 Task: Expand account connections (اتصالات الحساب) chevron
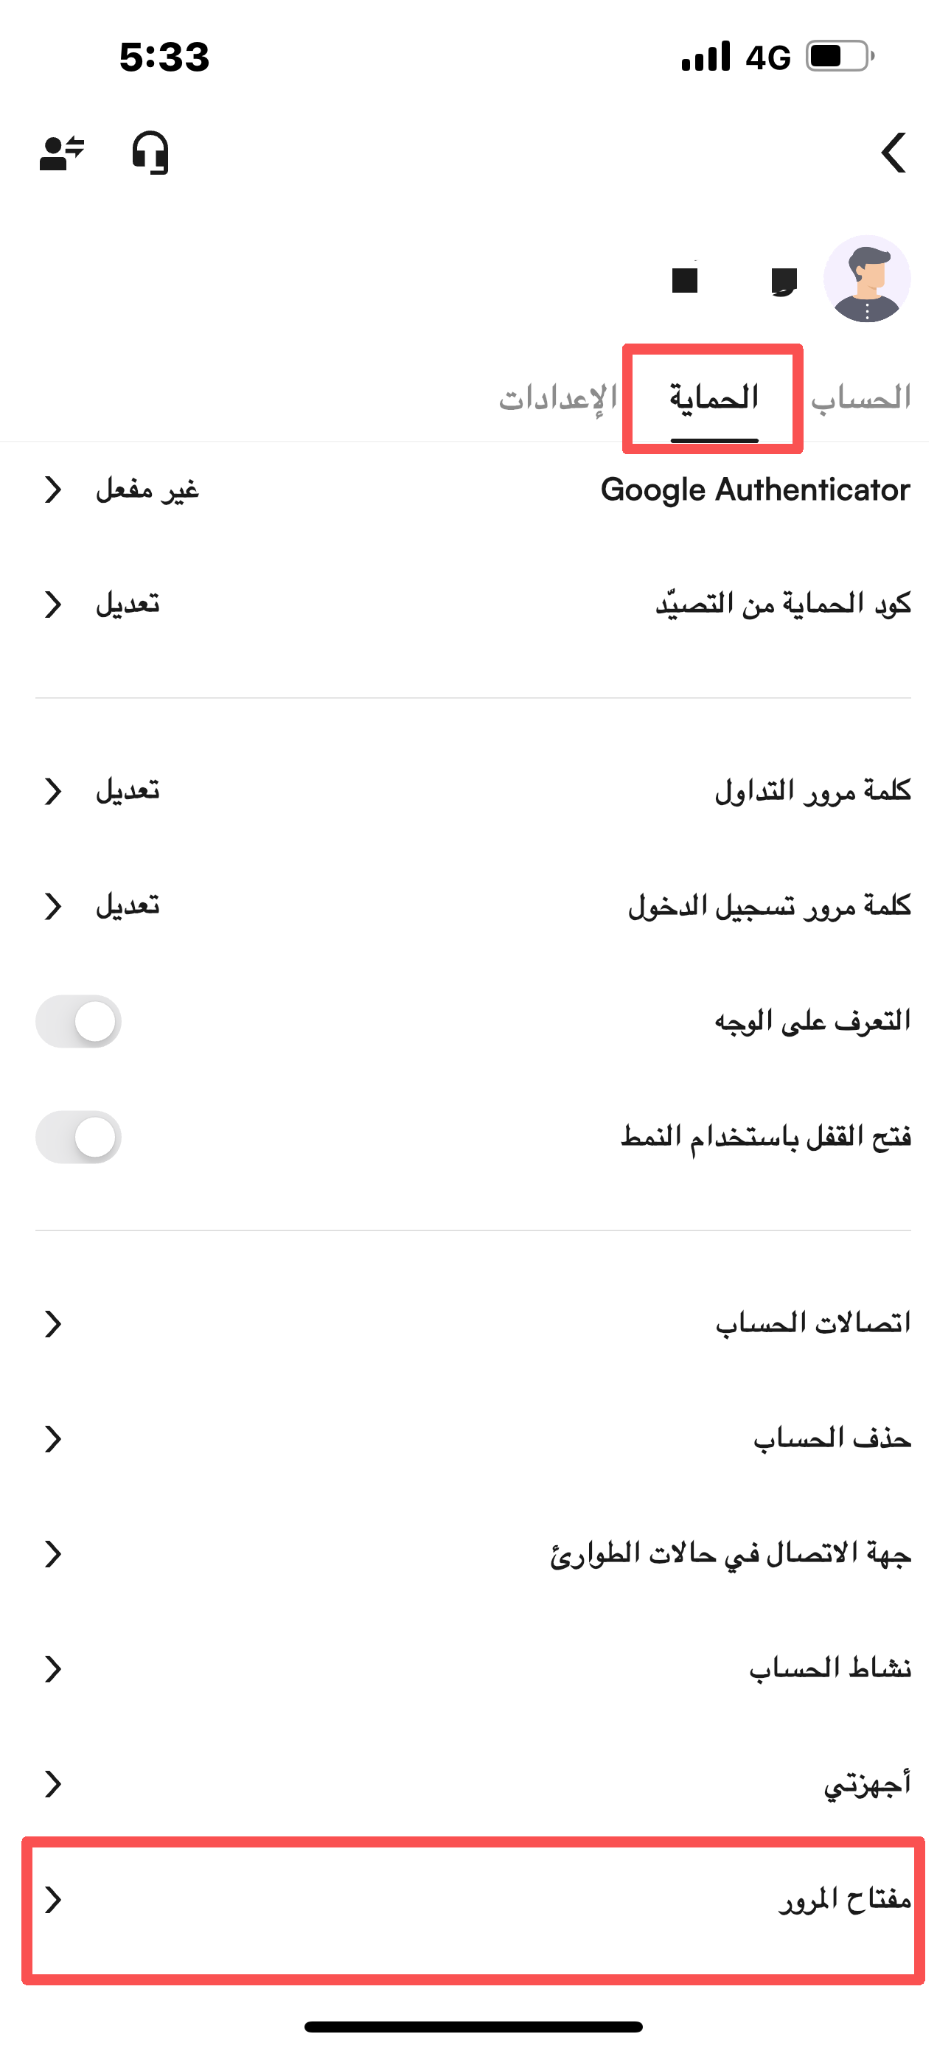(53, 1324)
